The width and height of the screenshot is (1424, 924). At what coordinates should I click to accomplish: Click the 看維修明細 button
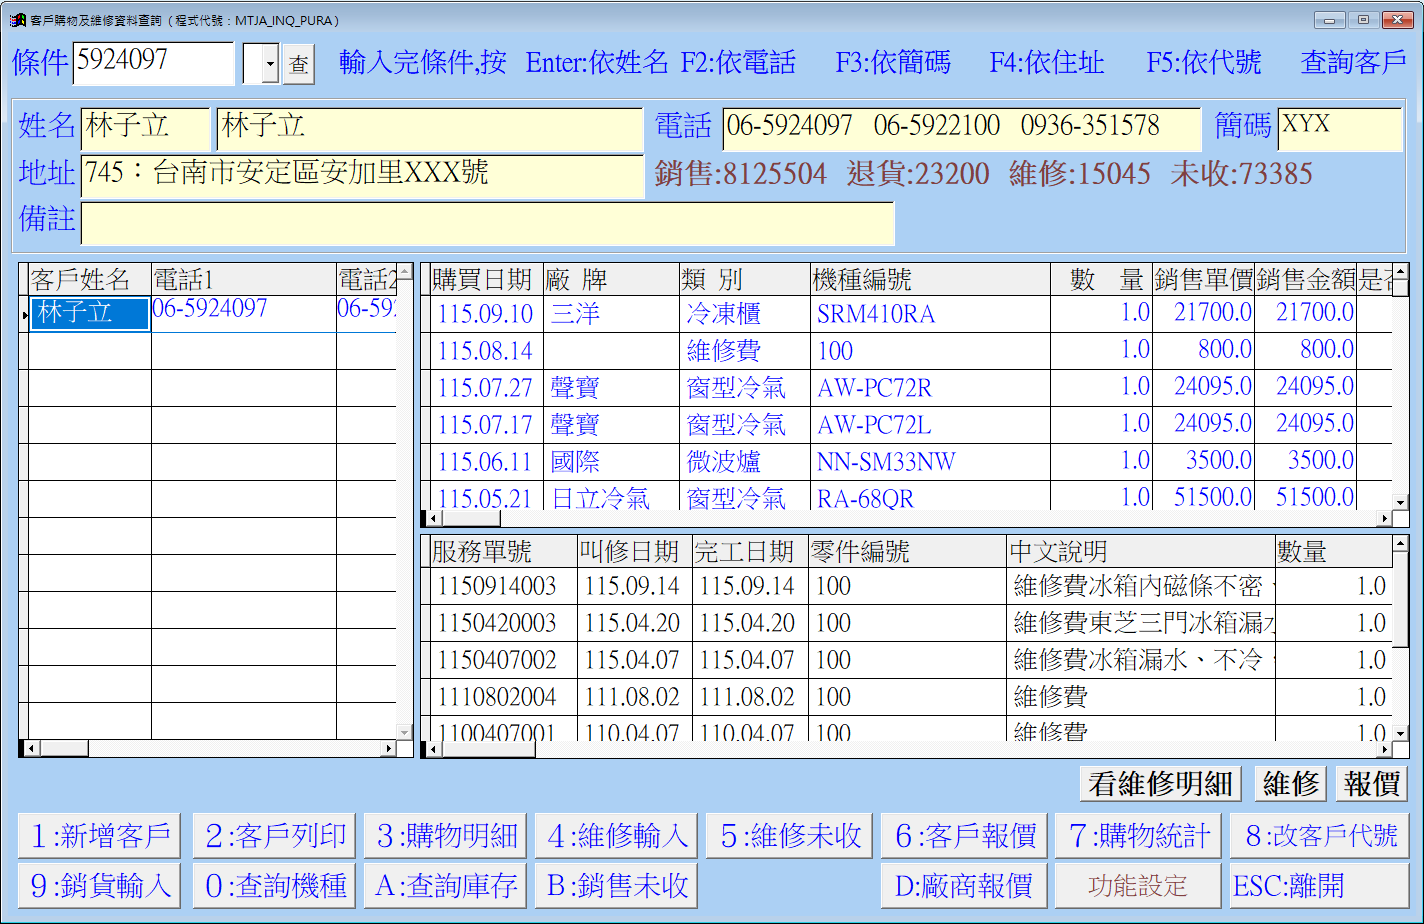(x=1160, y=784)
